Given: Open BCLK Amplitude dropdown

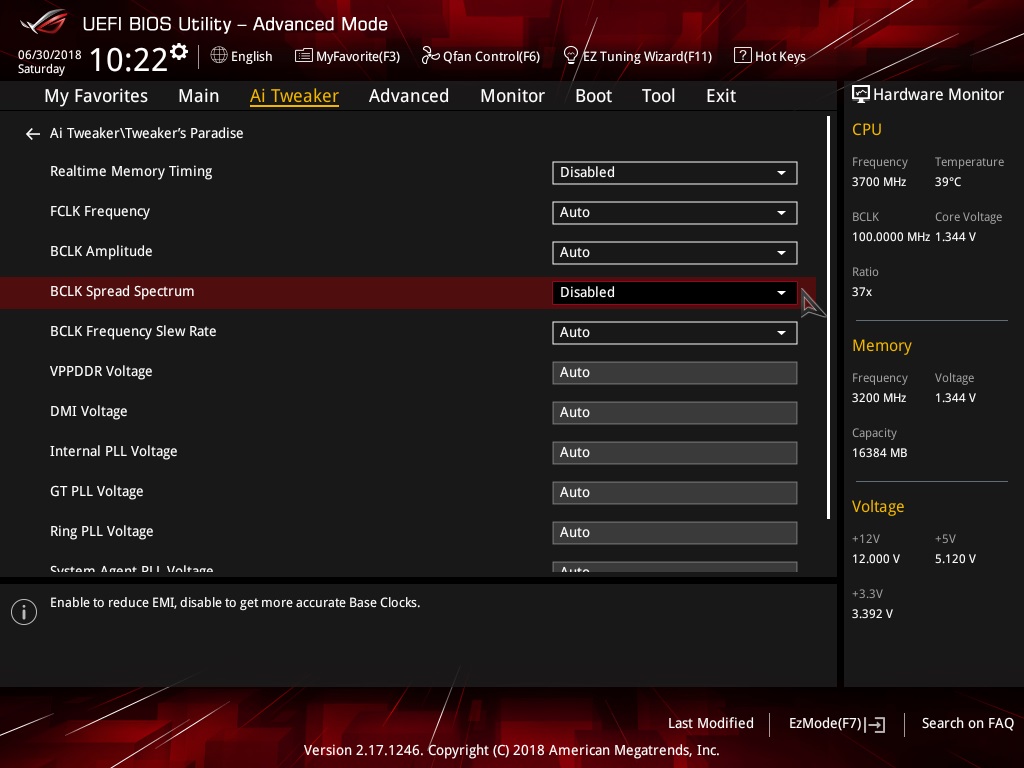Looking at the screenshot, I should point(675,252).
